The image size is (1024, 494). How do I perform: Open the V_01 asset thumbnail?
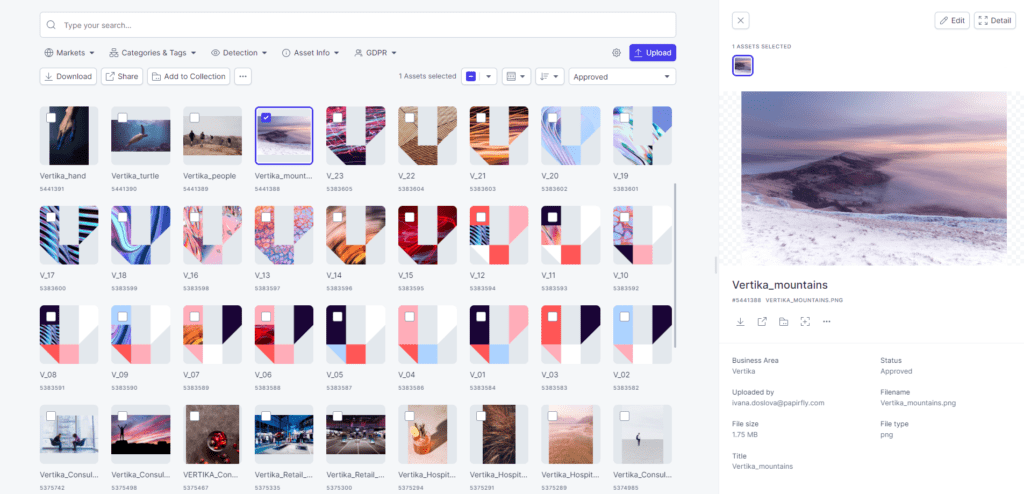click(499, 334)
